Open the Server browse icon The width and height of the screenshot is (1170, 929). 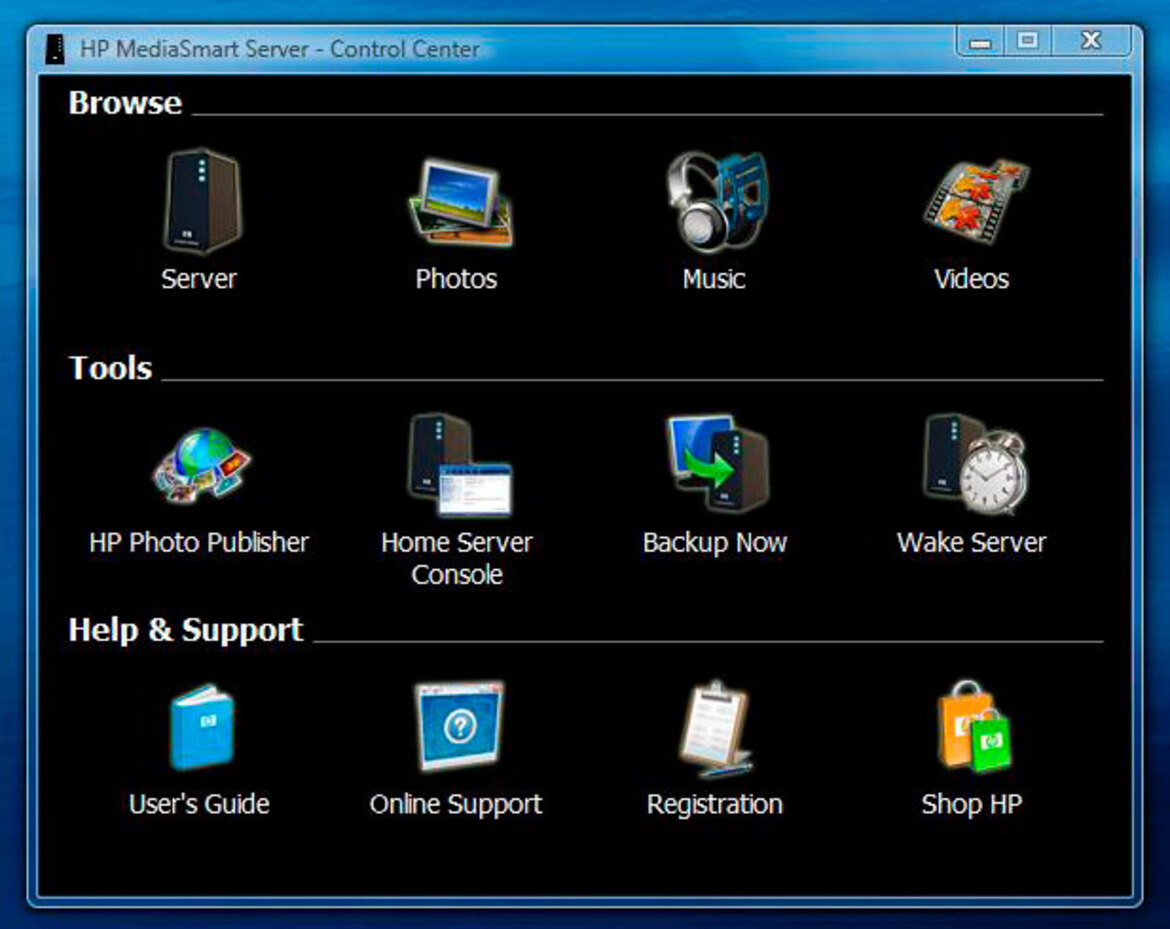201,201
